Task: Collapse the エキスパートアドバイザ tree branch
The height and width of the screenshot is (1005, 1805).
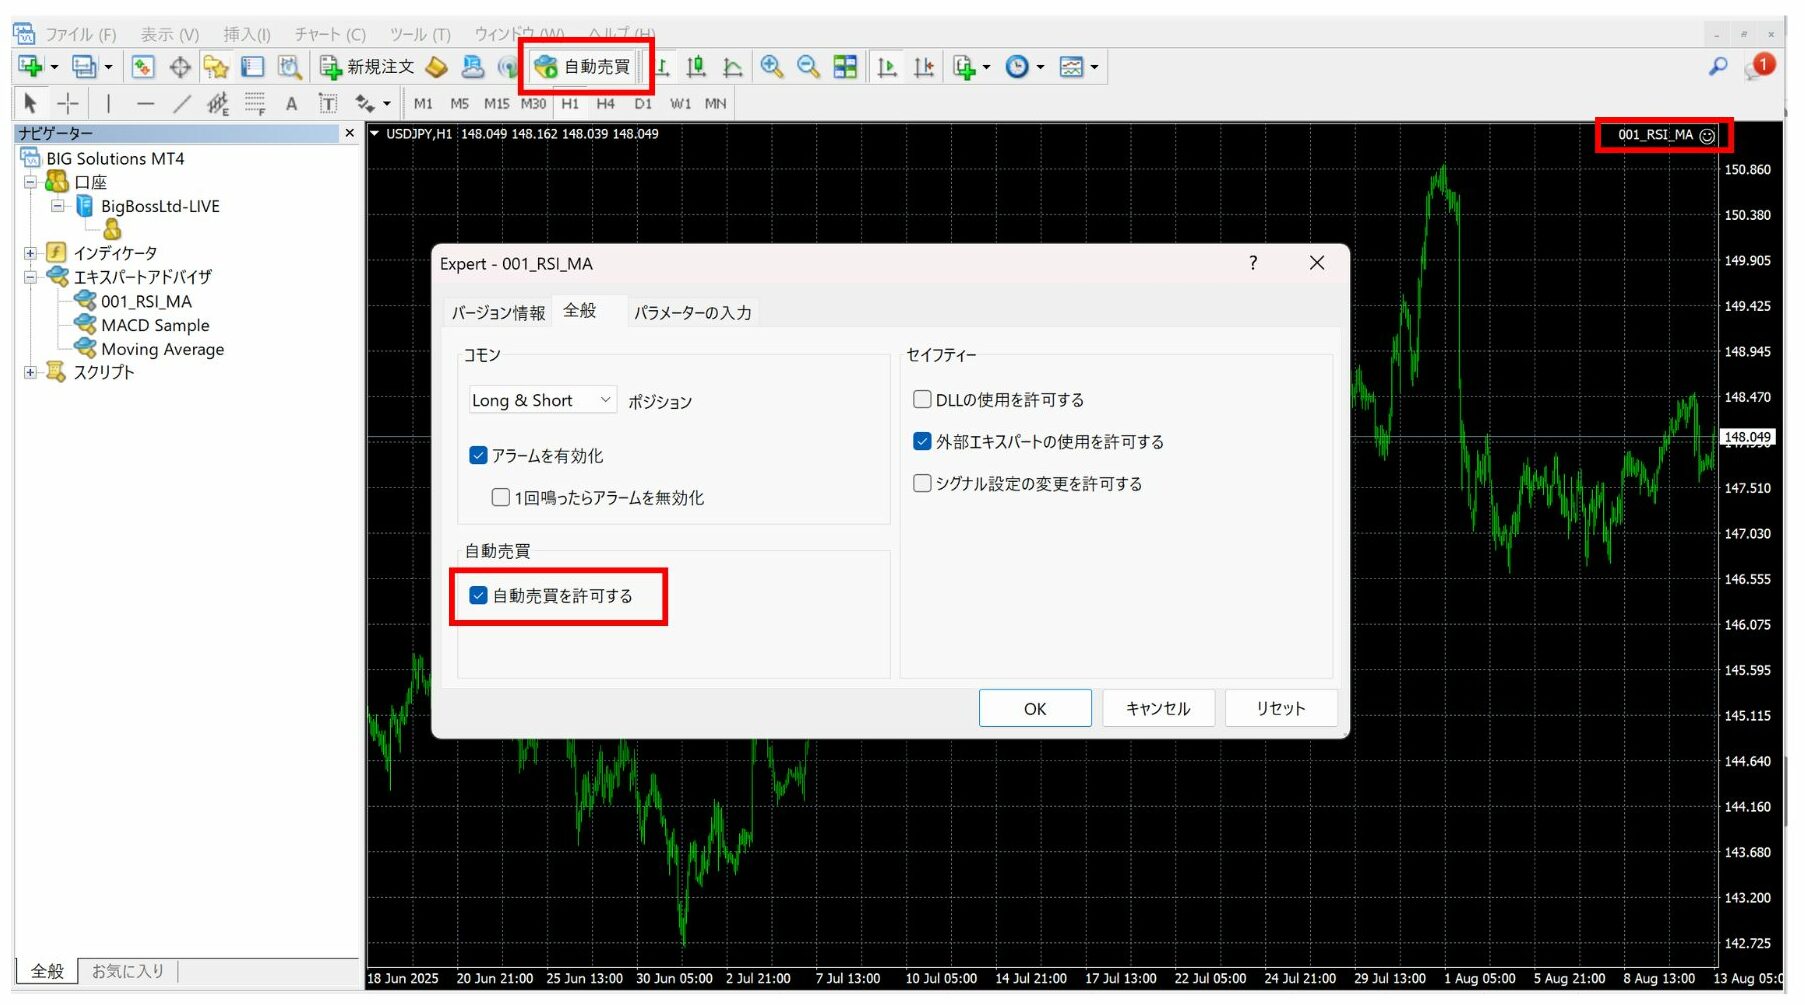Action: point(29,276)
